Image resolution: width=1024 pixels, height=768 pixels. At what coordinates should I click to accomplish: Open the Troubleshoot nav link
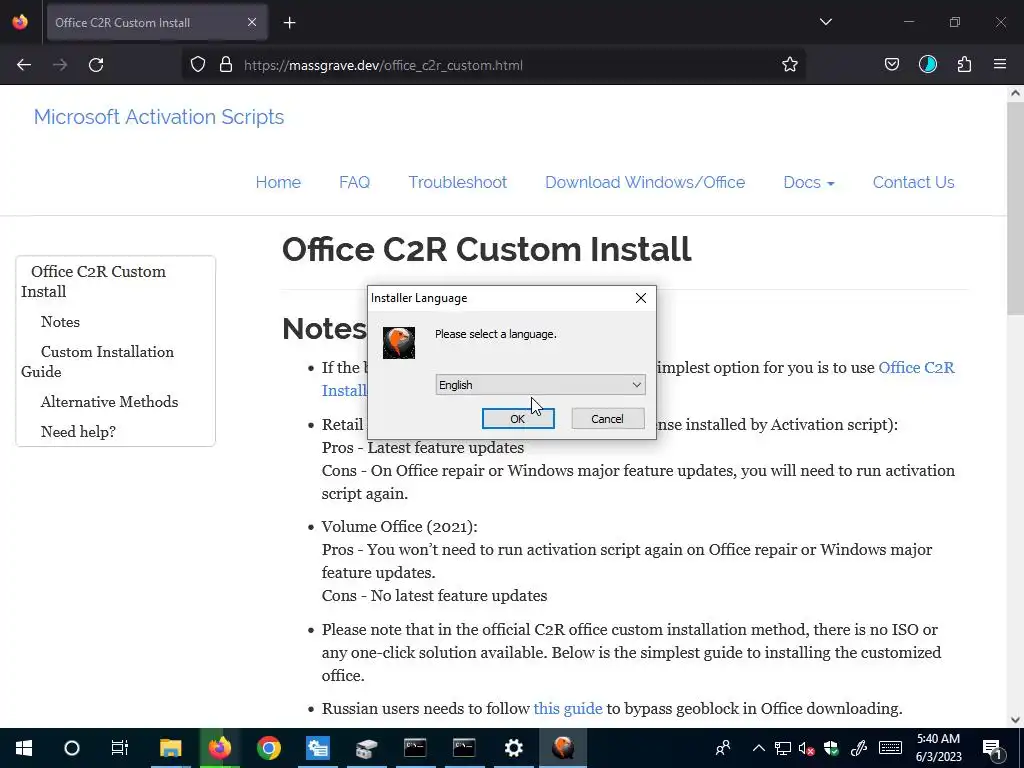click(x=458, y=182)
